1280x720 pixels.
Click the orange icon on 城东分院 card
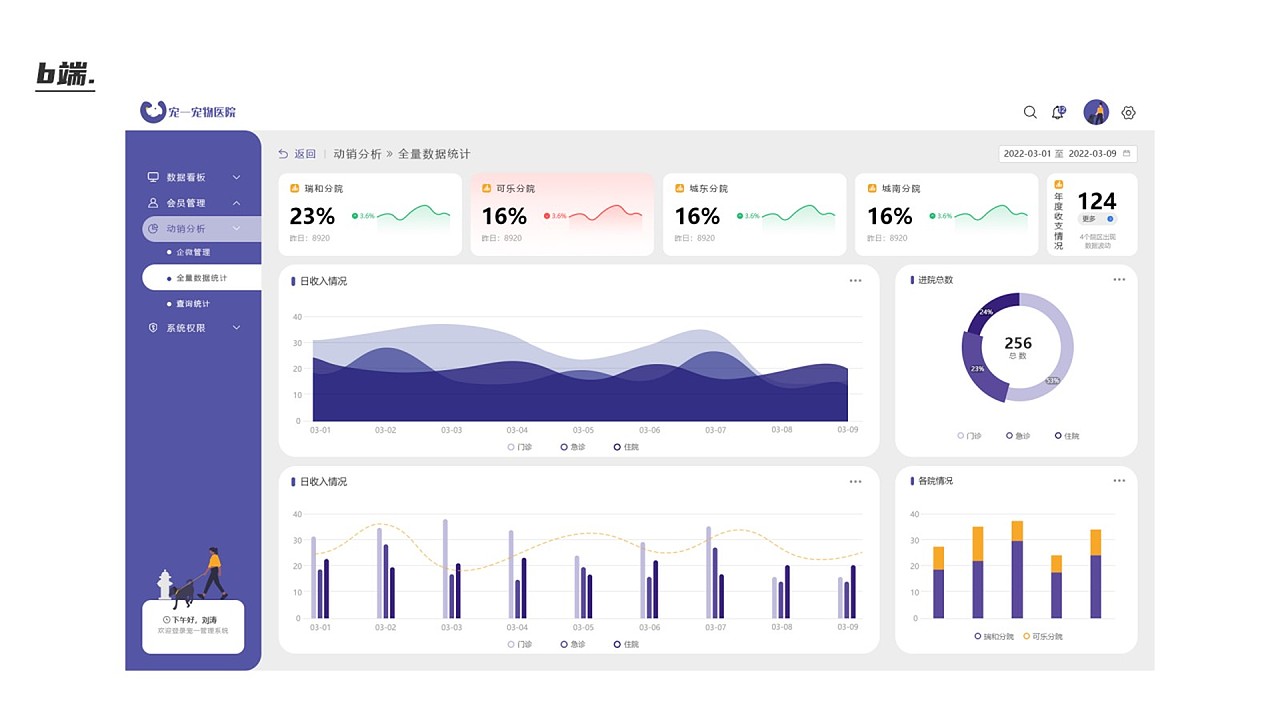[x=679, y=188]
